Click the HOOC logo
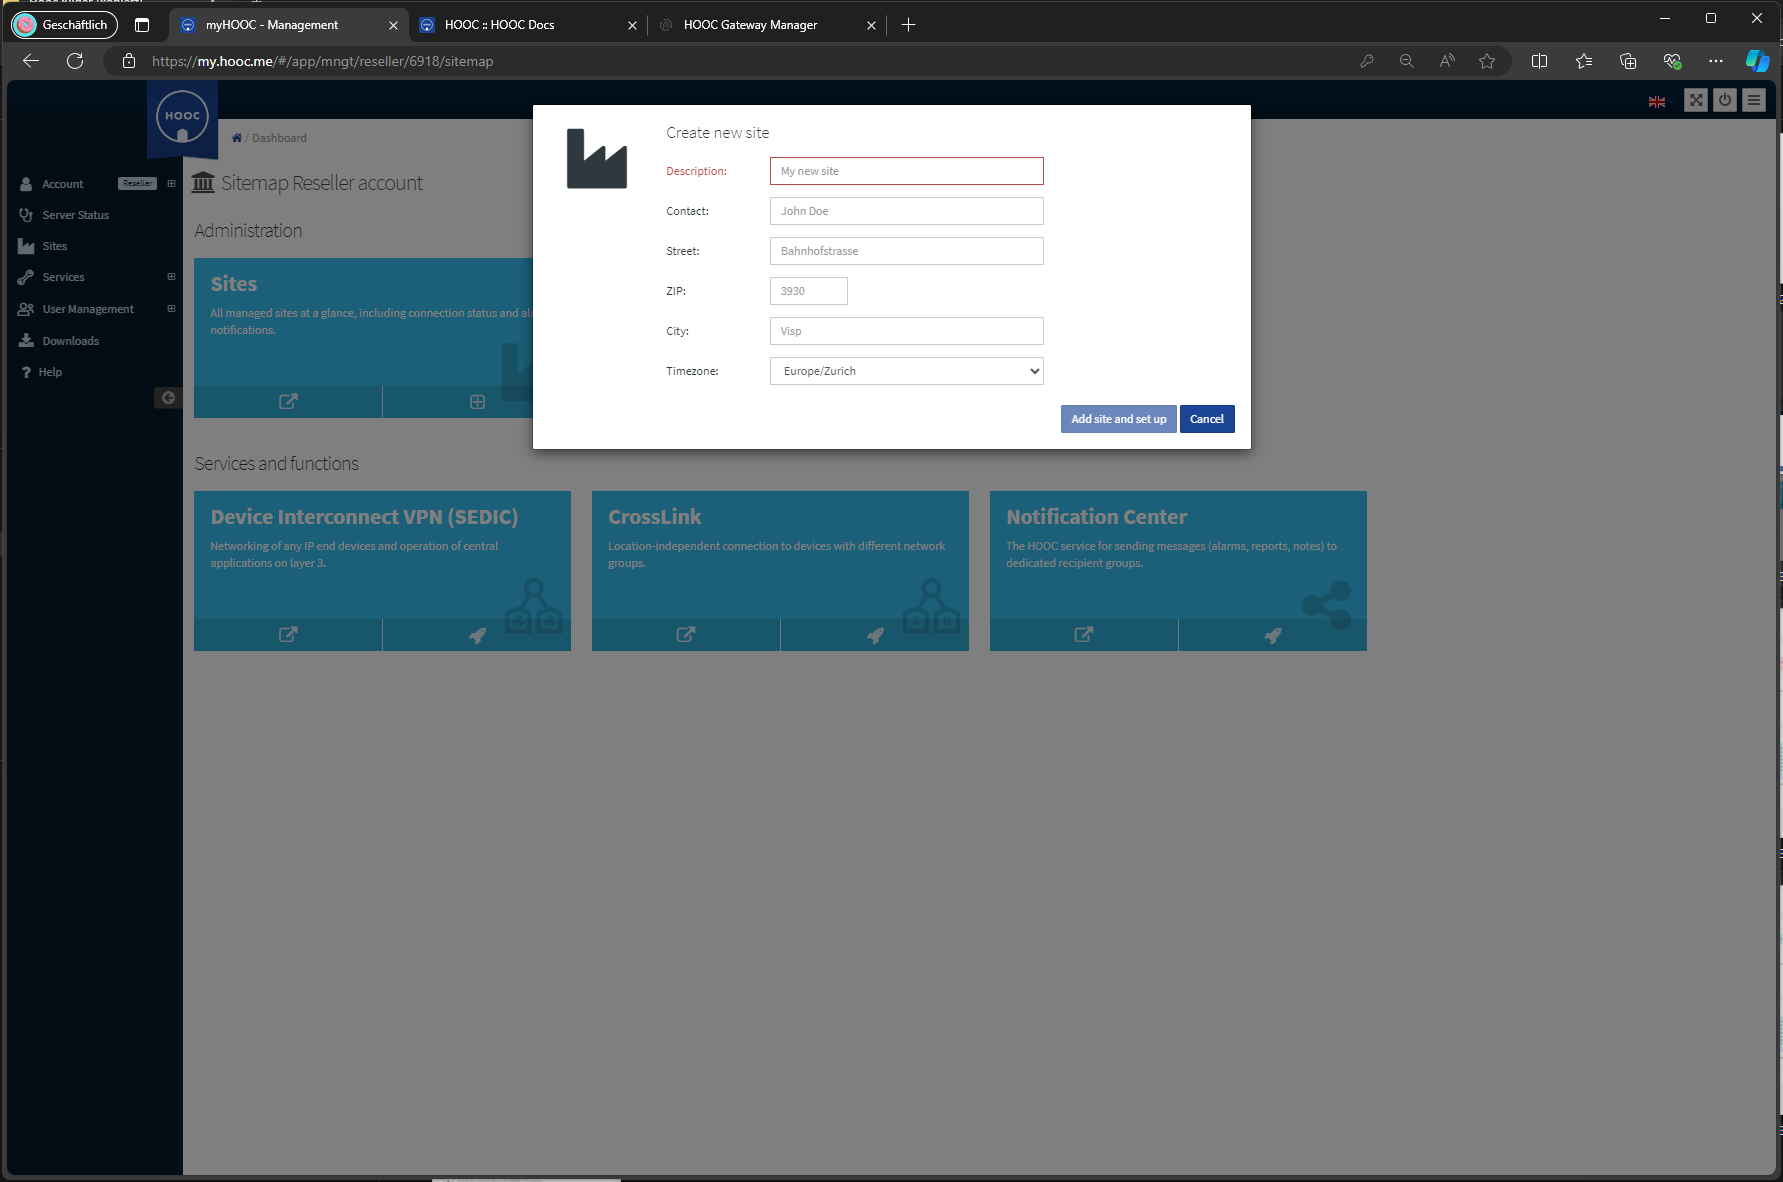Image resolution: width=1783 pixels, height=1182 pixels. pos(182,117)
